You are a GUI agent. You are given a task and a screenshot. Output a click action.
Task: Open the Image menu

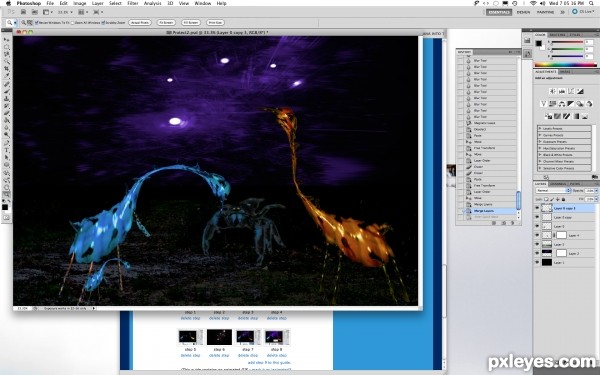tap(80, 3)
